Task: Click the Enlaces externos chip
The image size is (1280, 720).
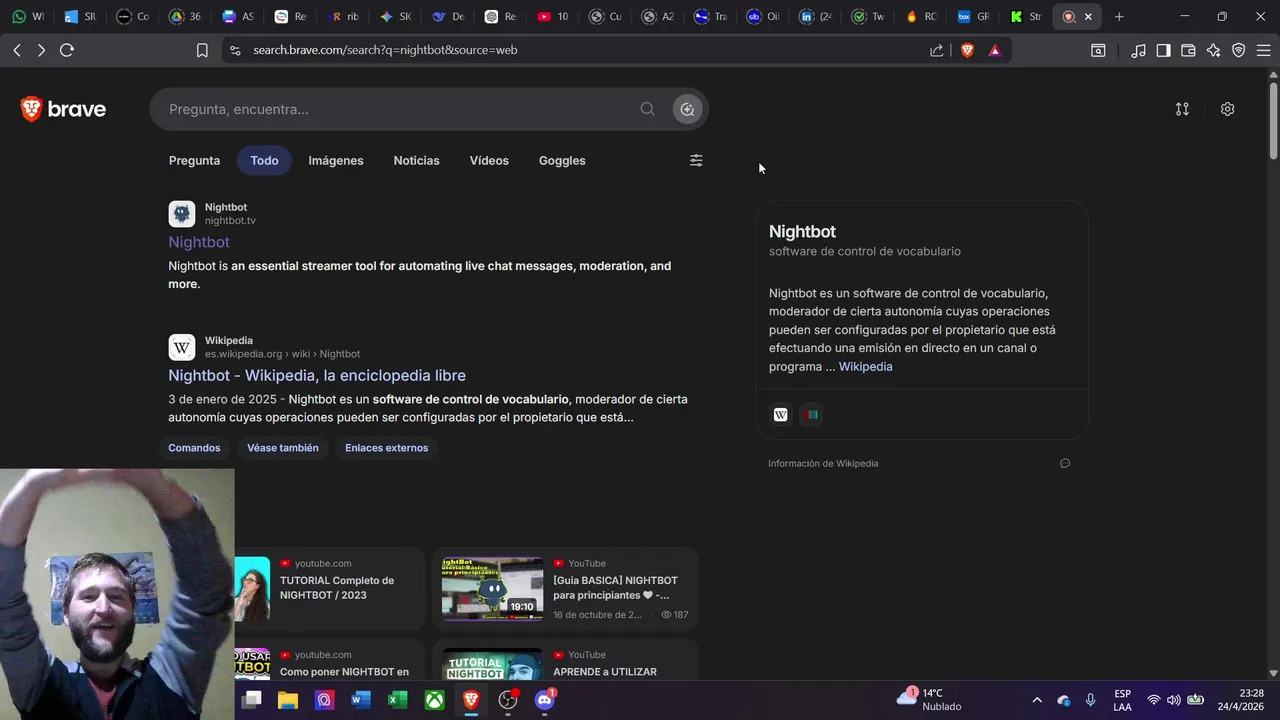Action: (386, 448)
